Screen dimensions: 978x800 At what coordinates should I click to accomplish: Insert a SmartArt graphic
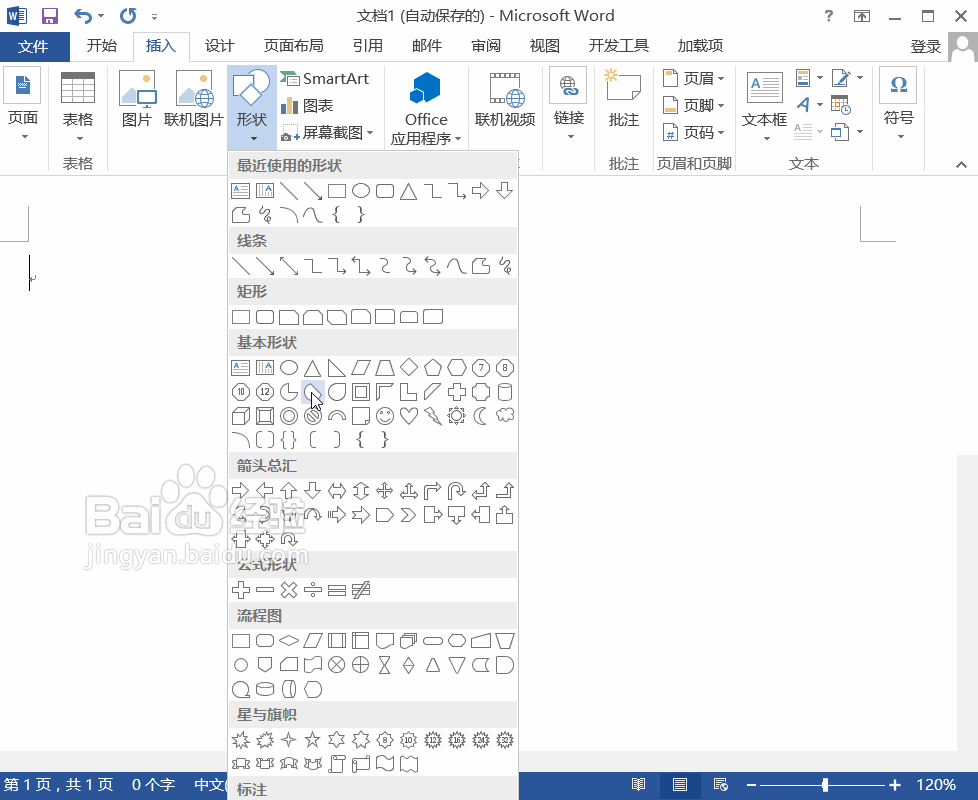pyautogui.click(x=330, y=78)
